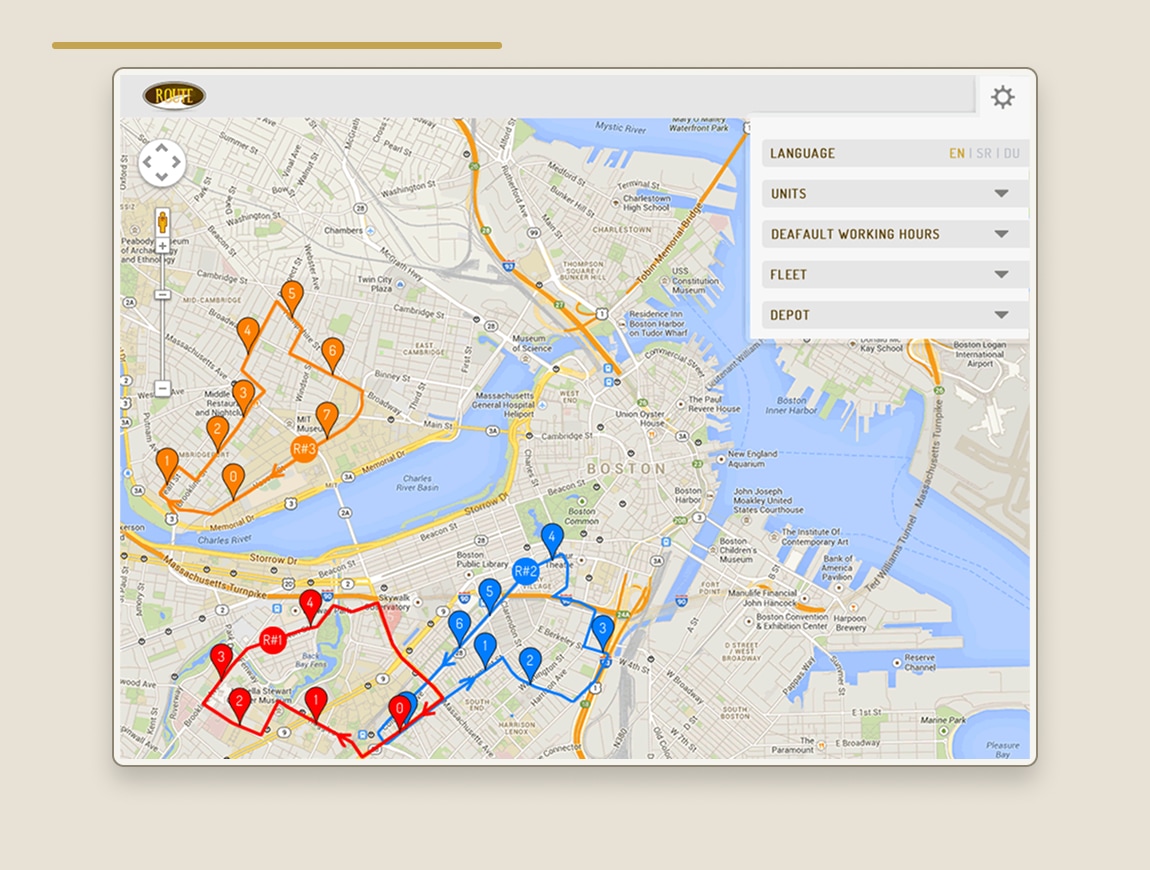The width and height of the screenshot is (1150, 870).
Task: Switch language to EN
Action: [x=956, y=153]
